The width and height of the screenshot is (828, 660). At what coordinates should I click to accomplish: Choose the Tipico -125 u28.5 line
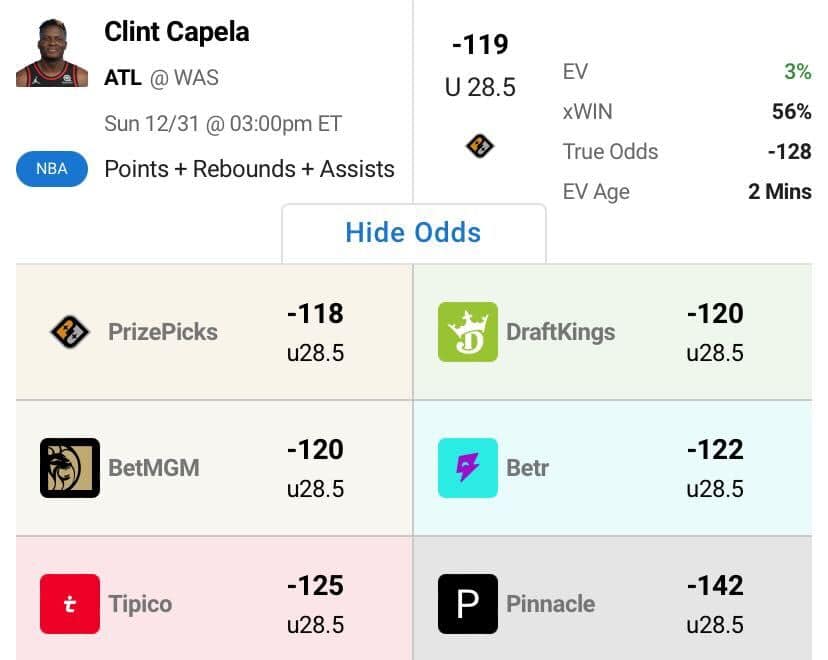coord(315,604)
